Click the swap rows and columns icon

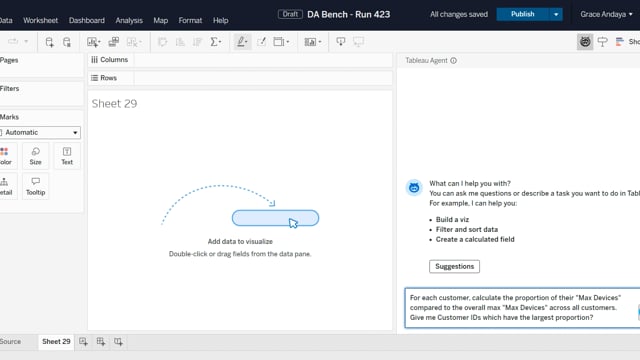pos(162,42)
